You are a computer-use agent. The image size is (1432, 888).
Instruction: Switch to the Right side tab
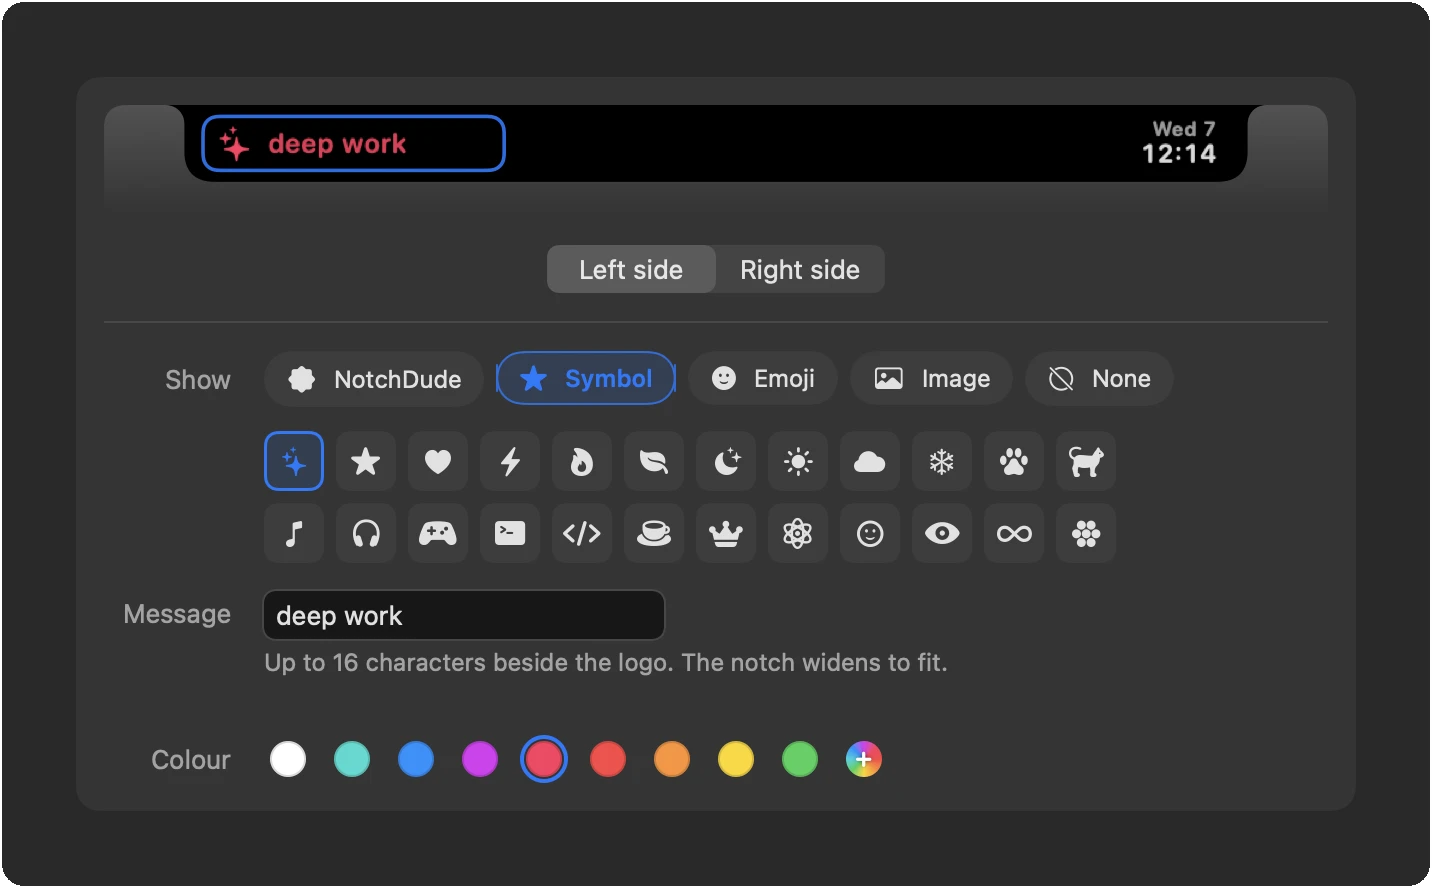pyautogui.click(x=800, y=269)
